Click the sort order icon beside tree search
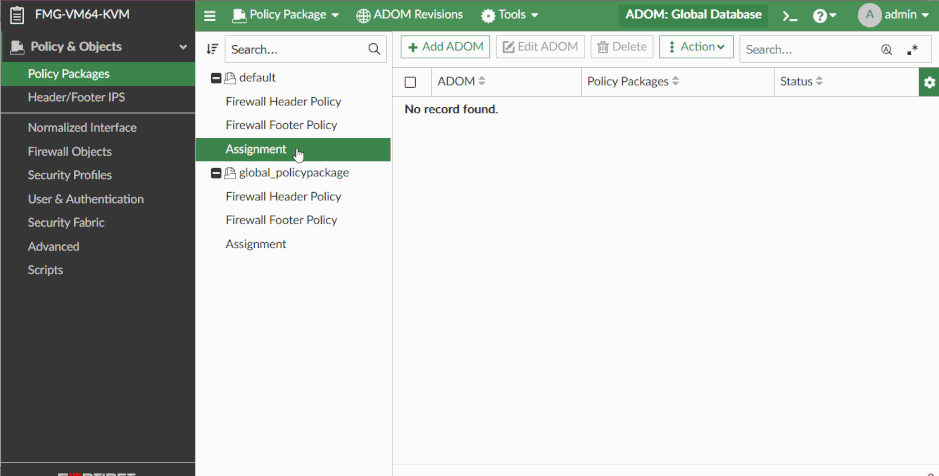The height and width of the screenshot is (476, 939). click(x=212, y=49)
